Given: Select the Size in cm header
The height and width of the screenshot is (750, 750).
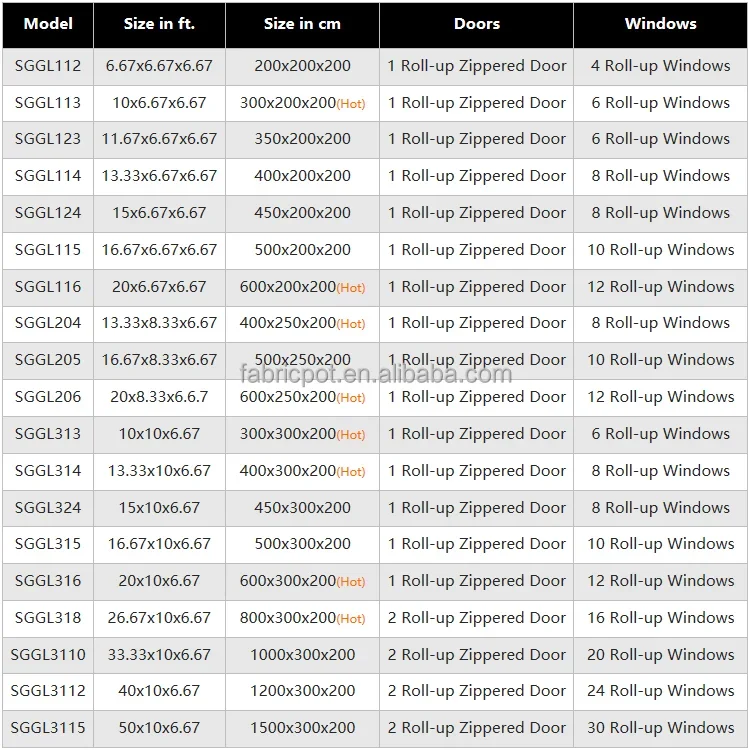Looking at the screenshot, I should tap(302, 24).
